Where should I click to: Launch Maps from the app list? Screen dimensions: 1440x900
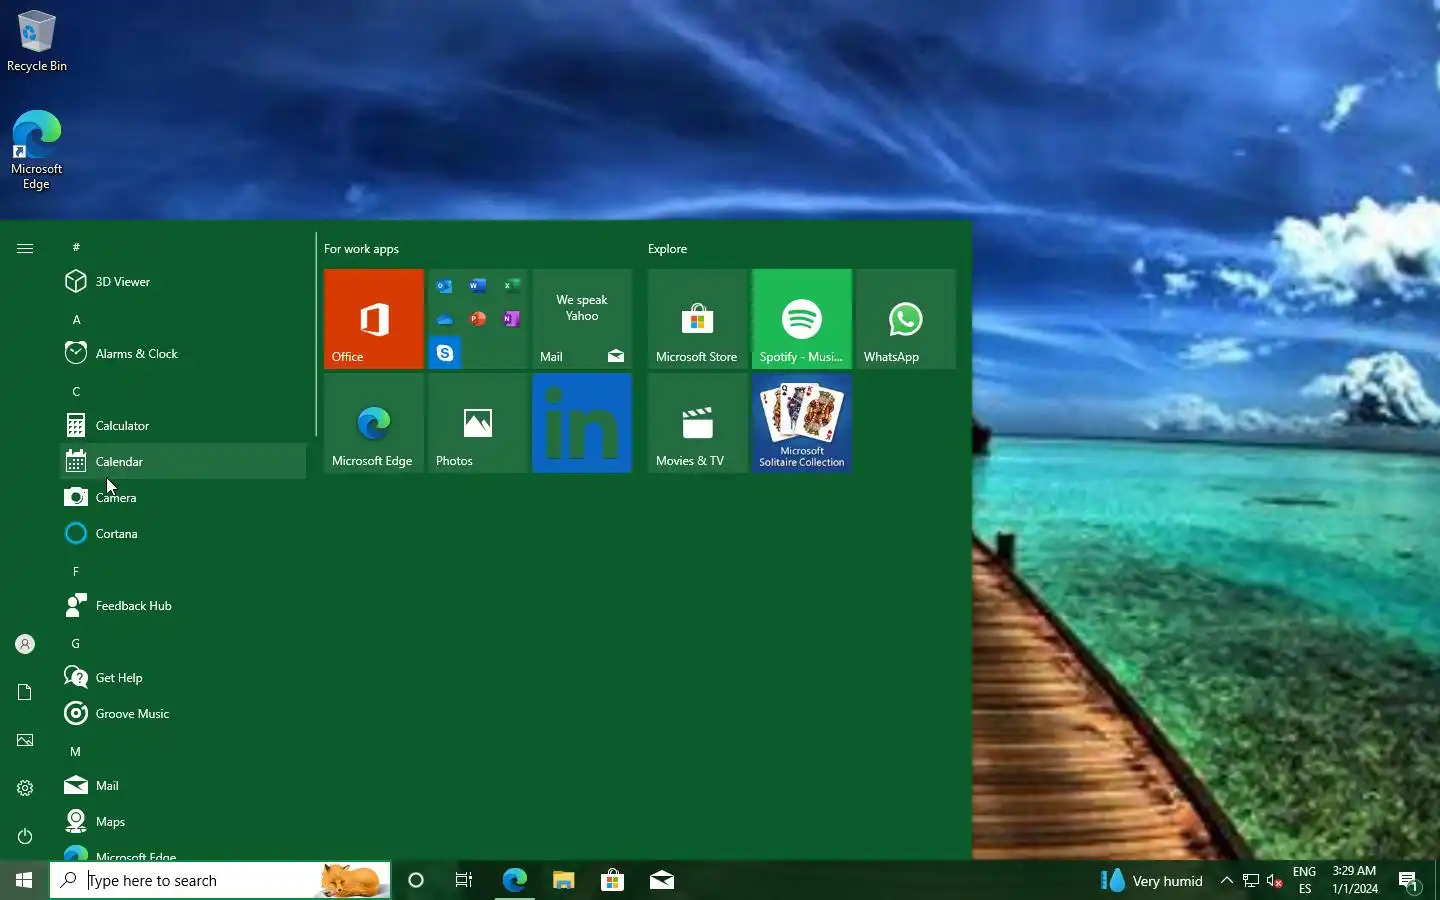click(x=183, y=822)
